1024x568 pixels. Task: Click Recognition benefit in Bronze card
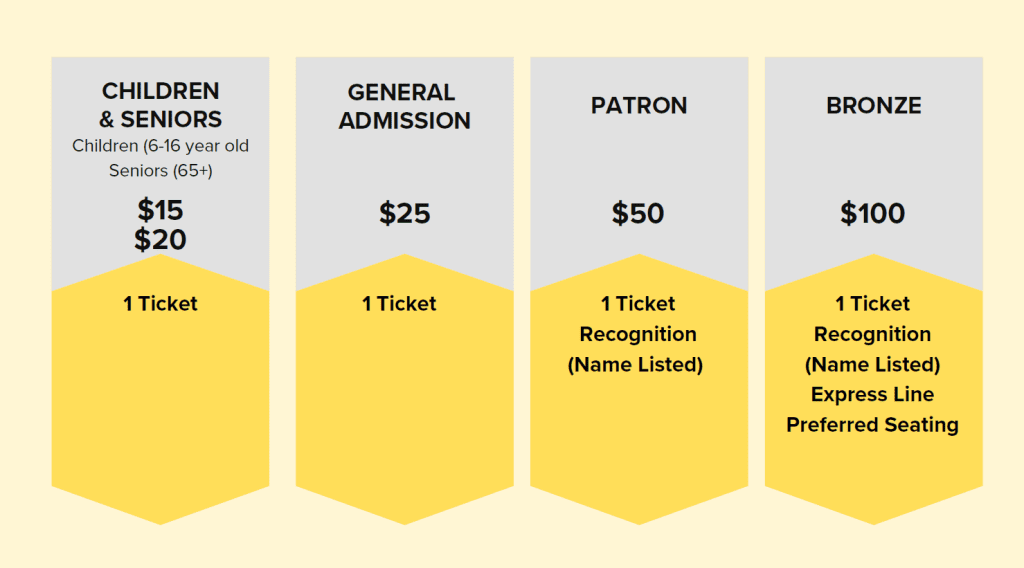coord(873,334)
